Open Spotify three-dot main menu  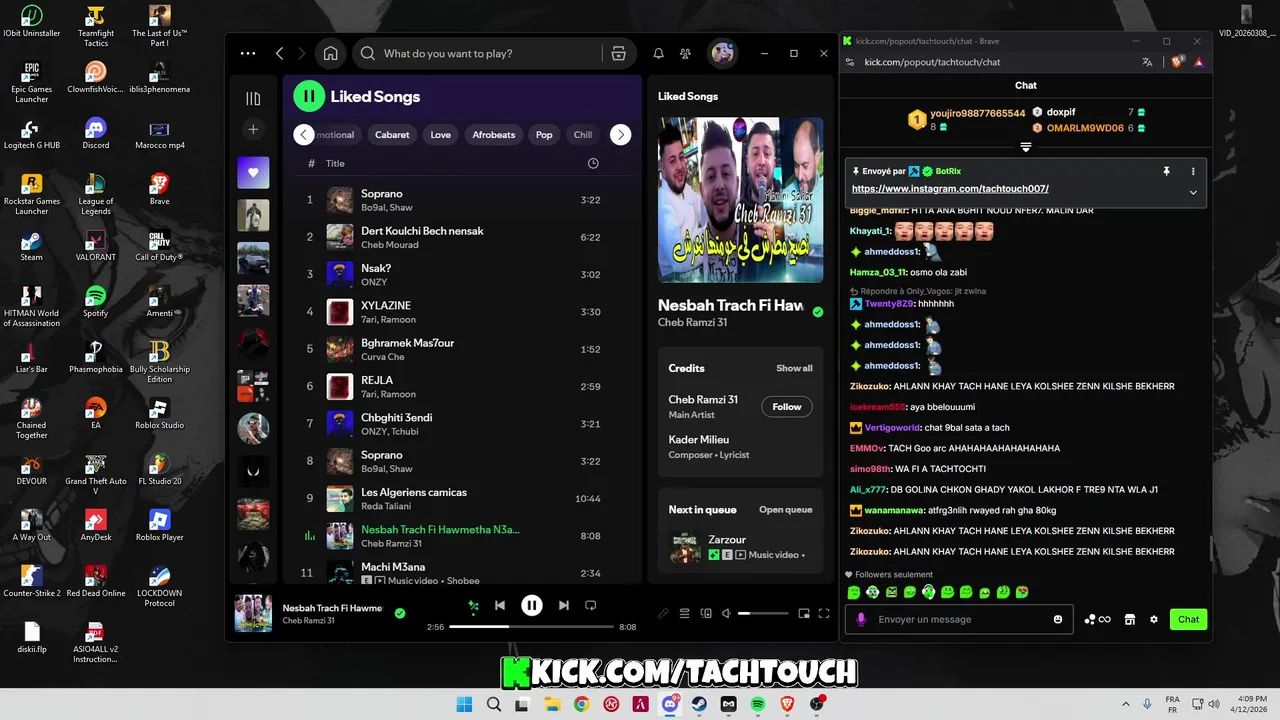248,54
